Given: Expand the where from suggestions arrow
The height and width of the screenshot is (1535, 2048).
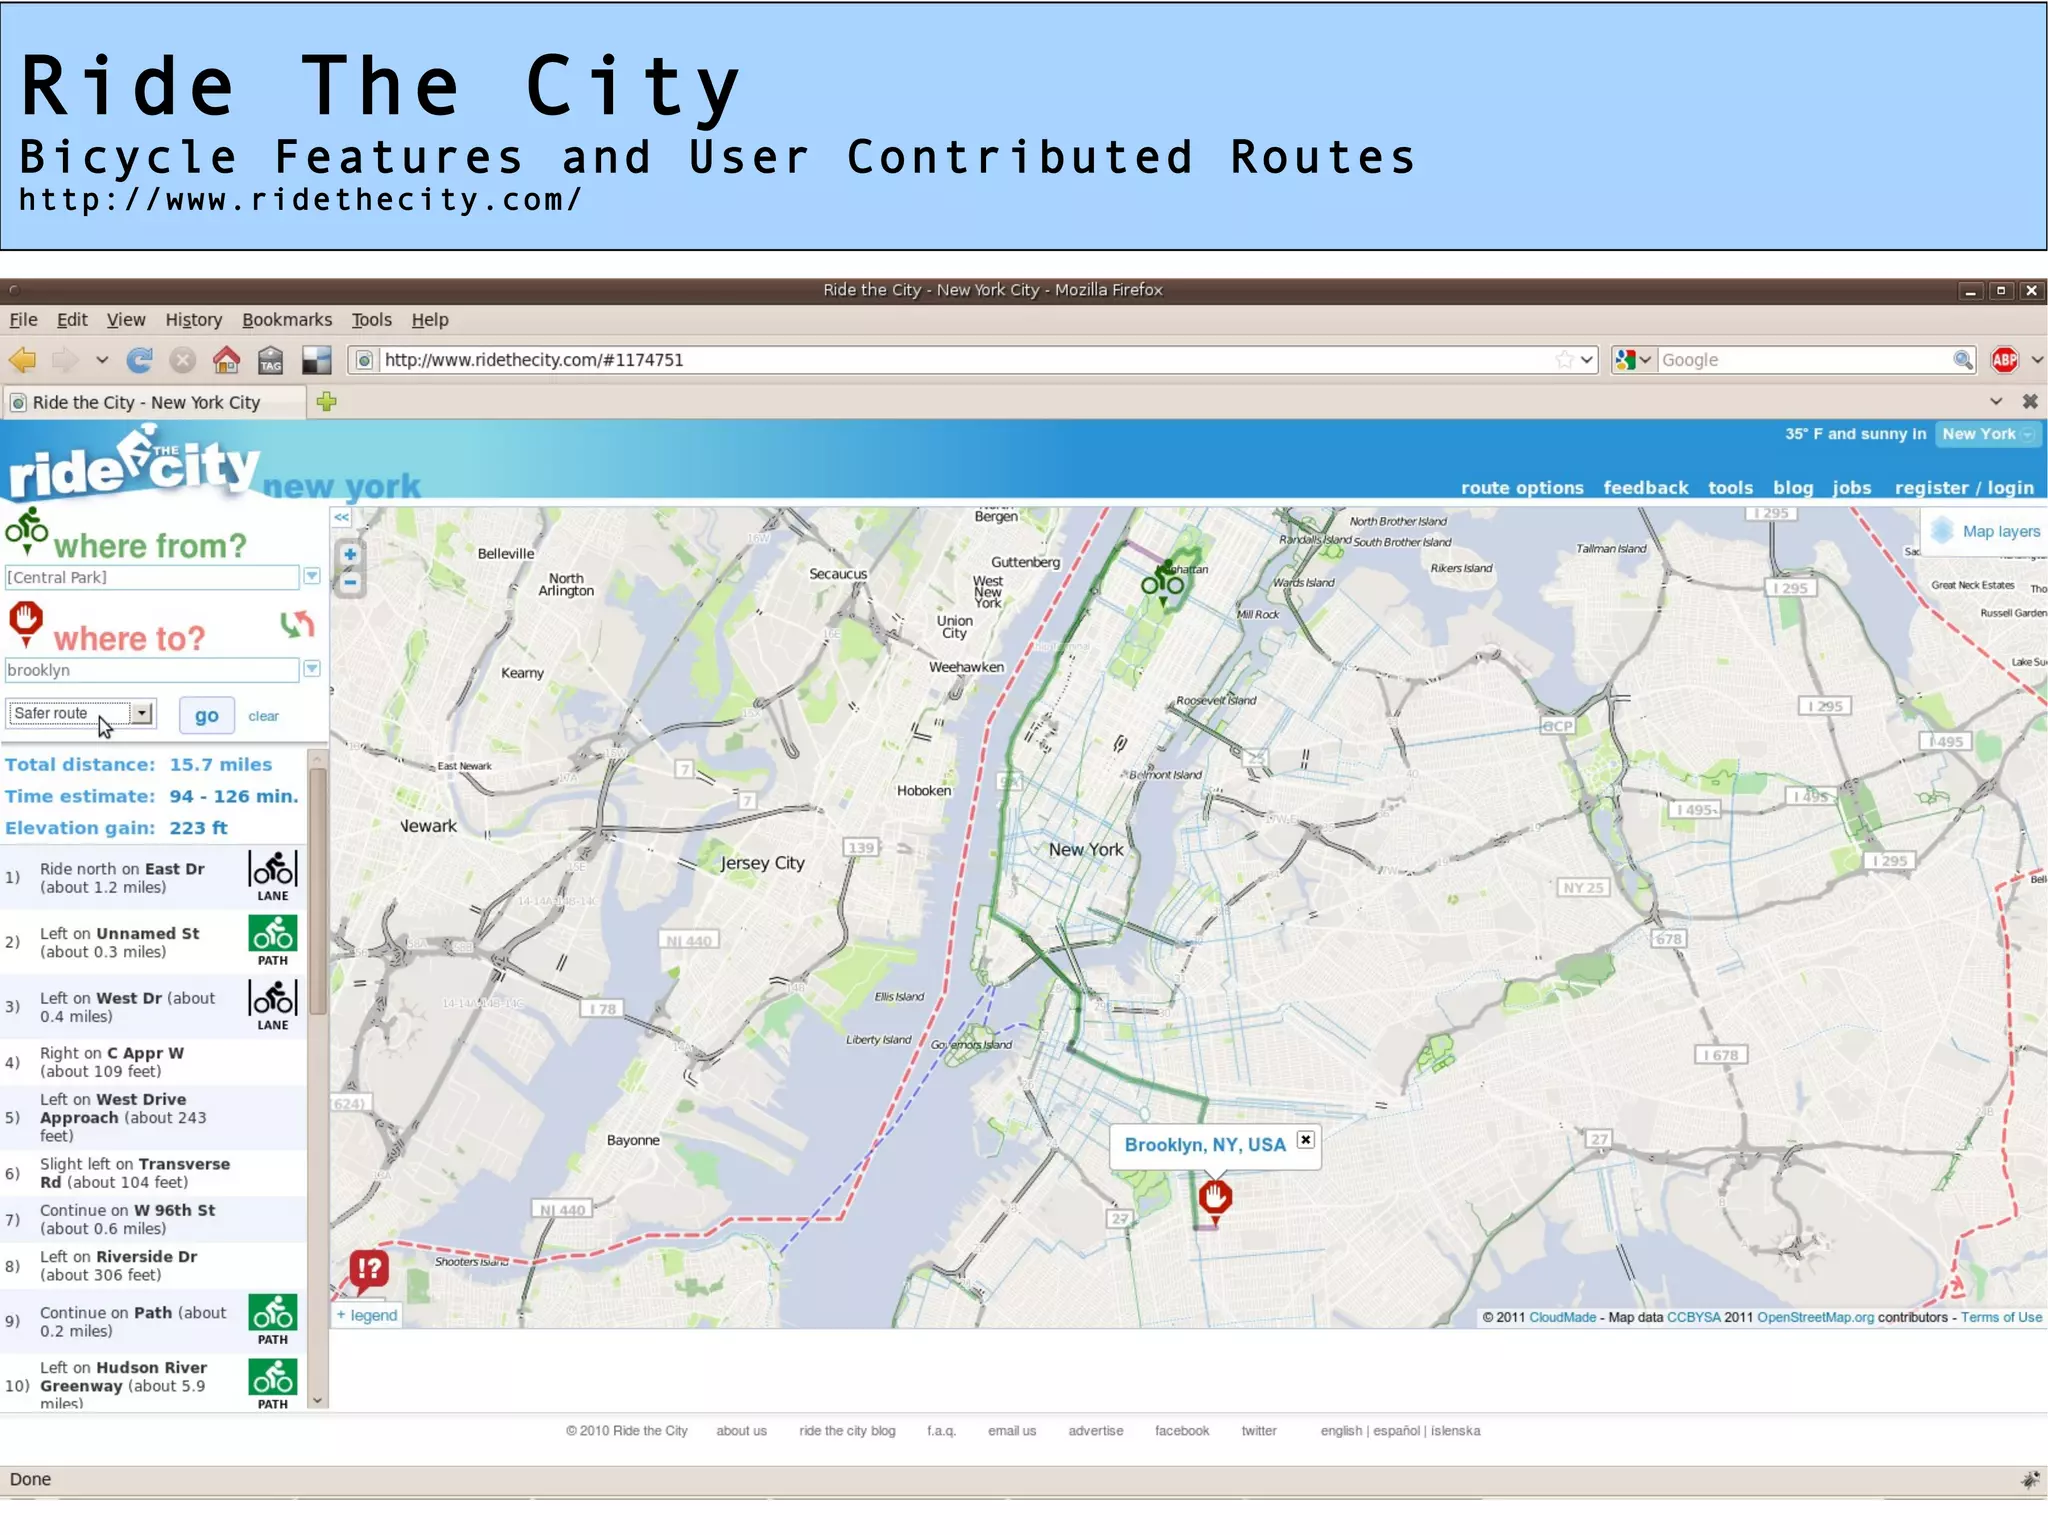Looking at the screenshot, I should pyautogui.click(x=312, y=576).
